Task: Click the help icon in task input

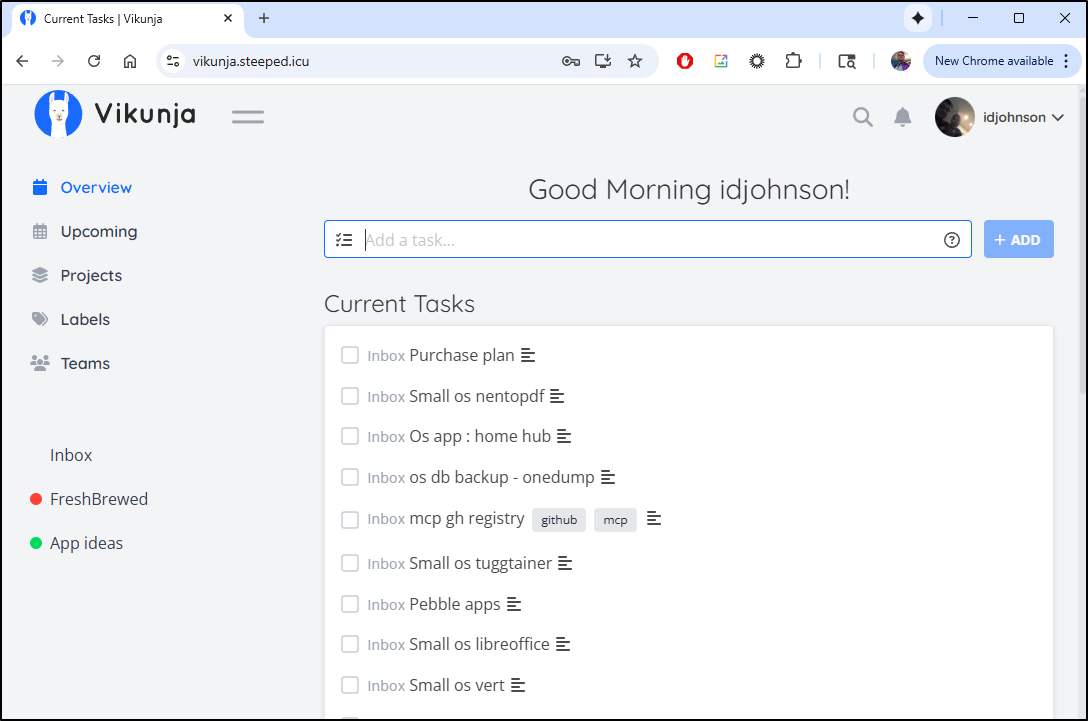Action: click(951, 240)
